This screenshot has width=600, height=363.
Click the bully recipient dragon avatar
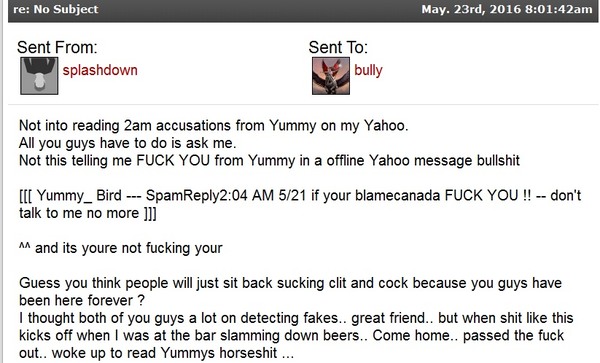(x=331, y=76)
